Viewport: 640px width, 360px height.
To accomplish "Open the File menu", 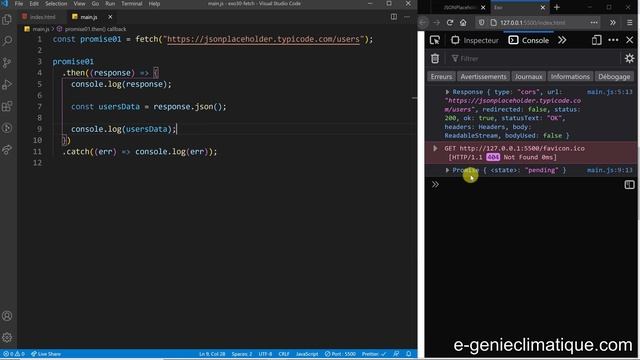I will tap(19, 4).
